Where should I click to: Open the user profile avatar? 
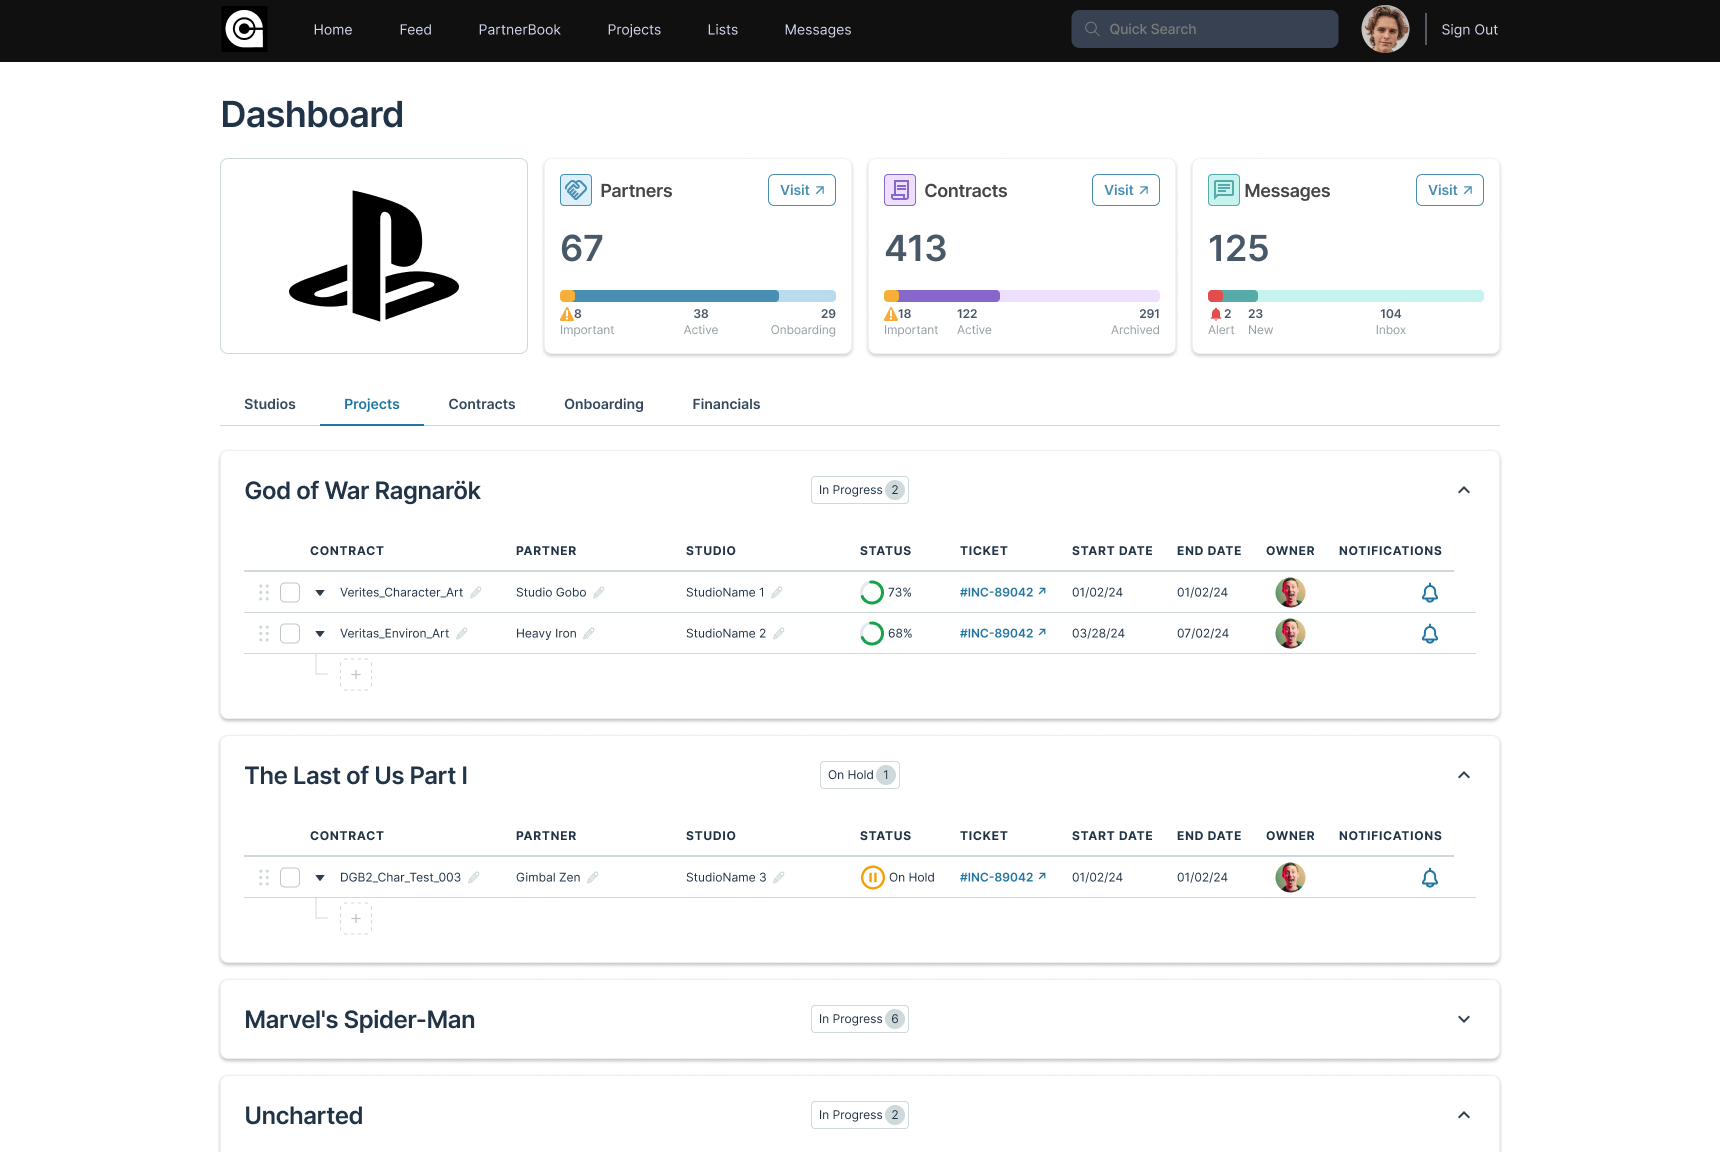coord(1385,29)
